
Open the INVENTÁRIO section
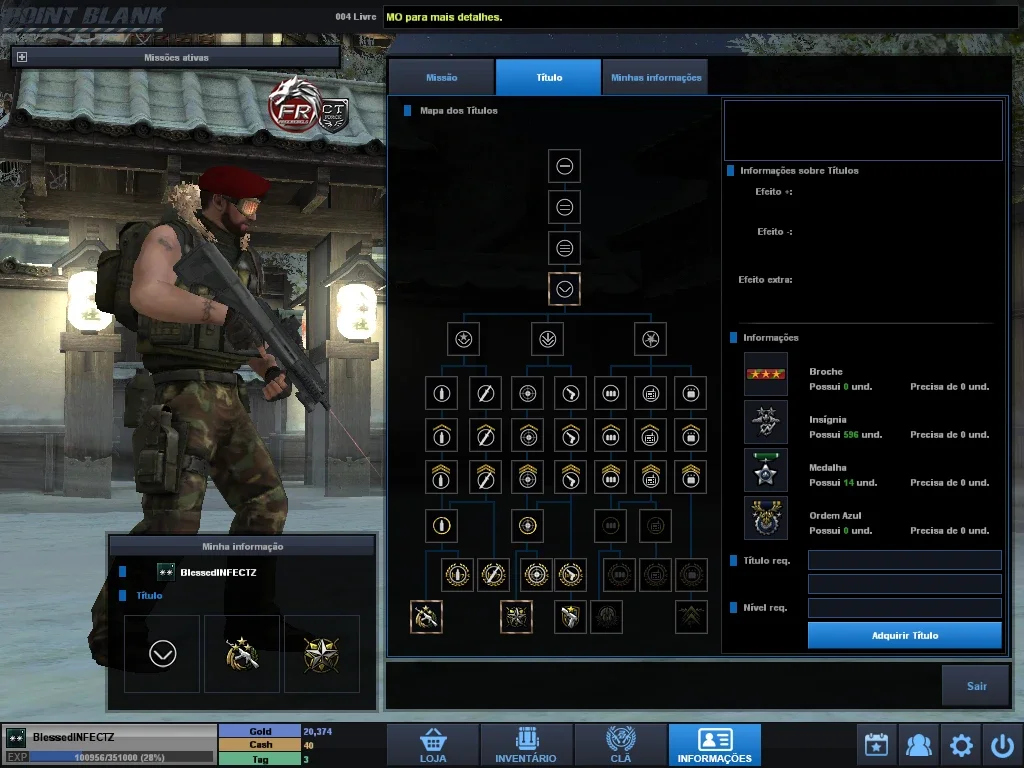(526, 746)
